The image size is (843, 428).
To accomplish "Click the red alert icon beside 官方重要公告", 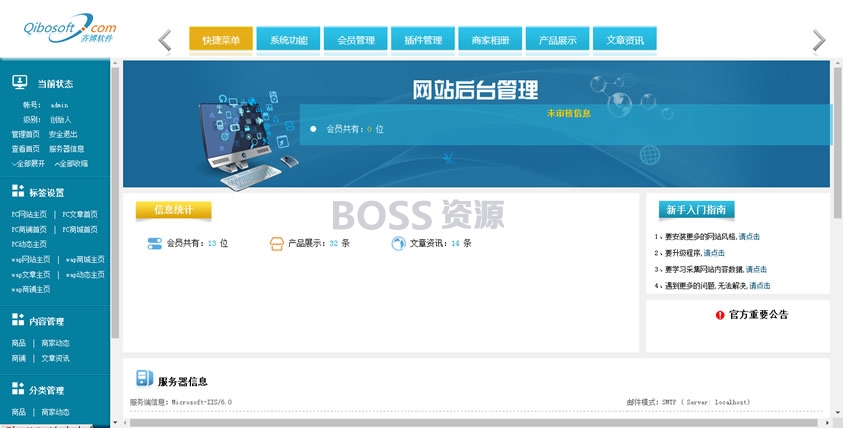I will point(720,315).
